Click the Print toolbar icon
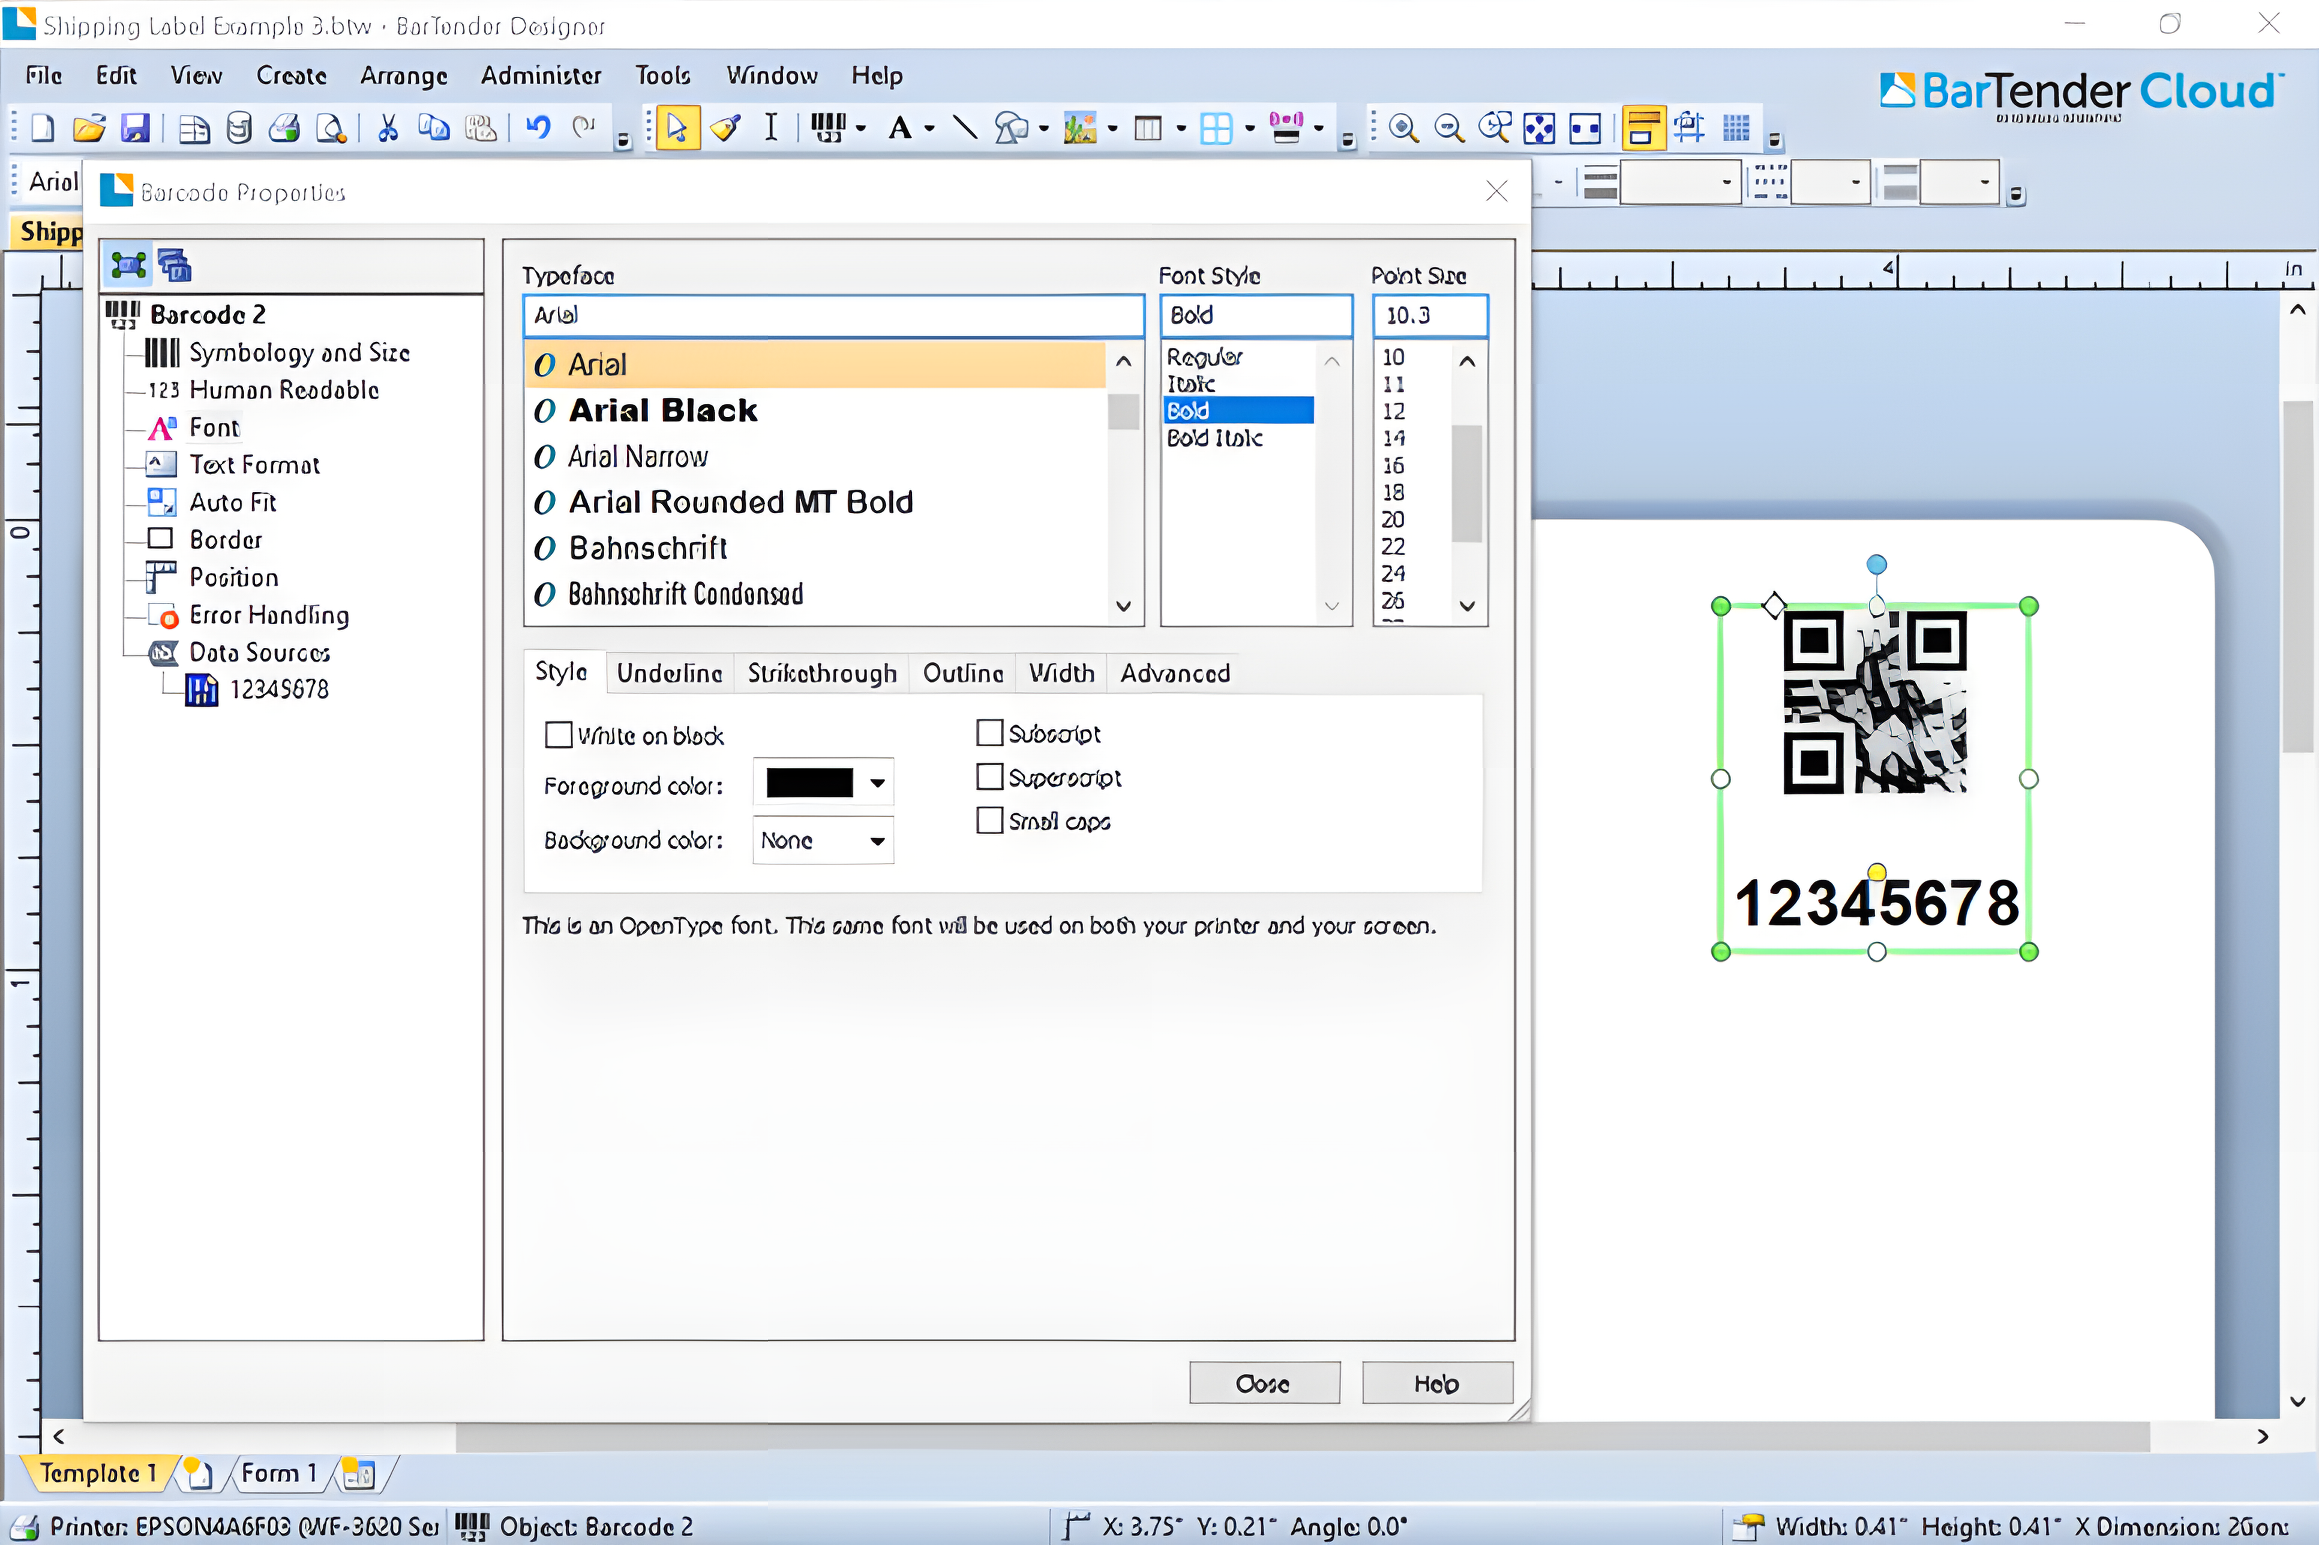 pyautogui.click(x=285, y=128)
